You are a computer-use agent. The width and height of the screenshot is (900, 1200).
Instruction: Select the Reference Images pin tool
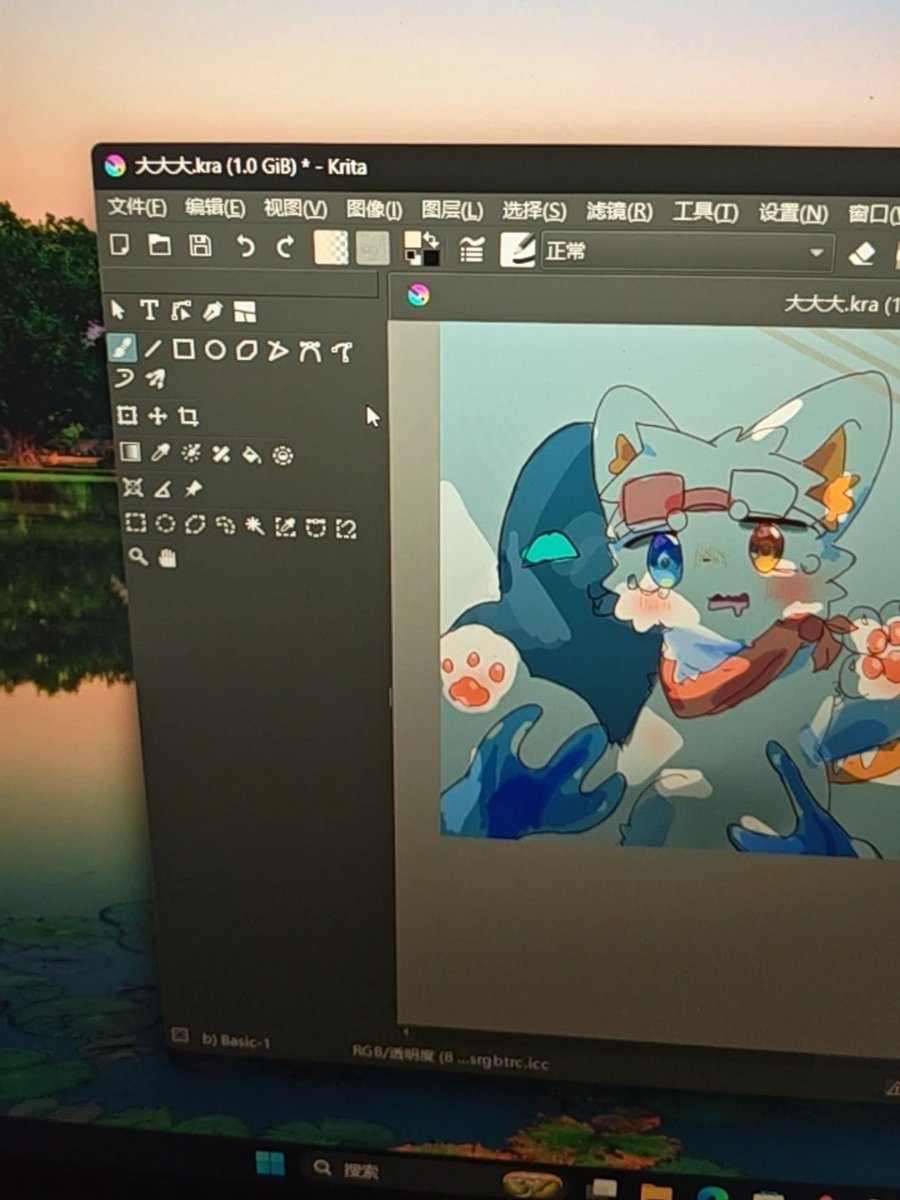(x=193, y=489)
